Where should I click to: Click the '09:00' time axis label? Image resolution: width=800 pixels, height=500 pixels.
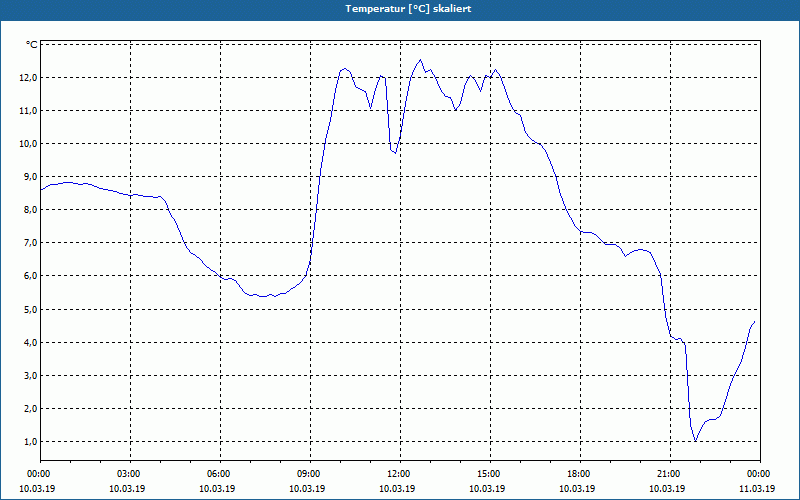(310, 474)
